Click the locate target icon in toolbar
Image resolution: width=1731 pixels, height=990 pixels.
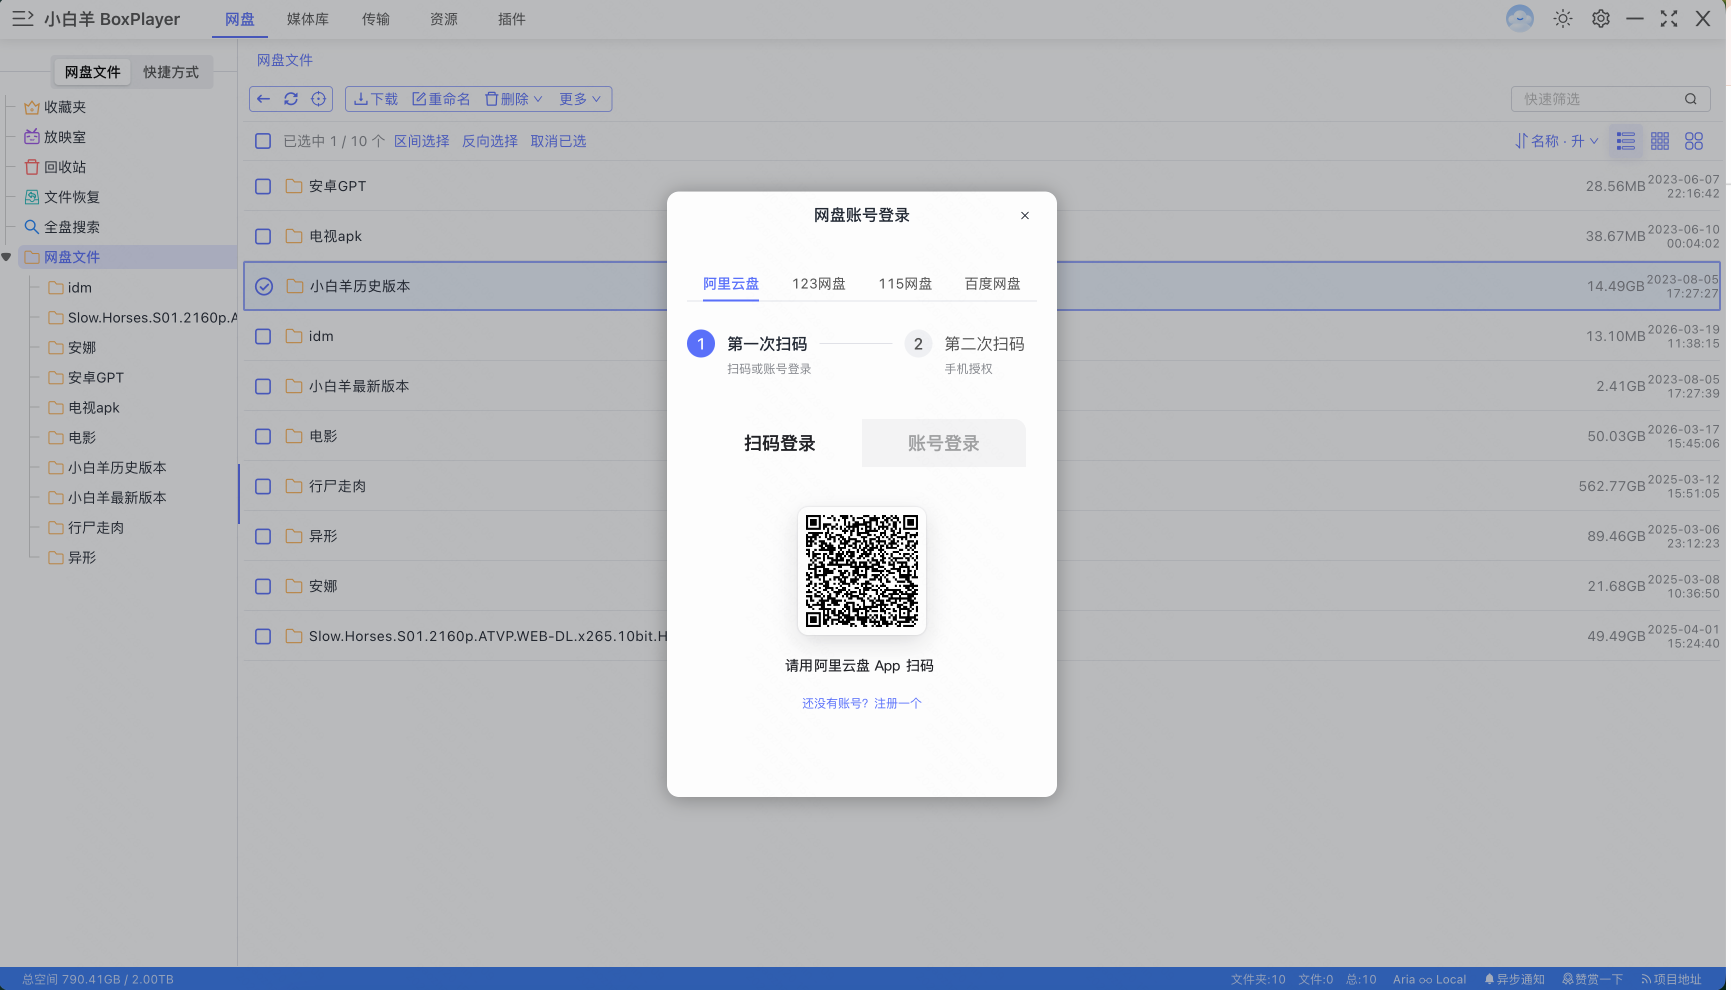point(318,99)
